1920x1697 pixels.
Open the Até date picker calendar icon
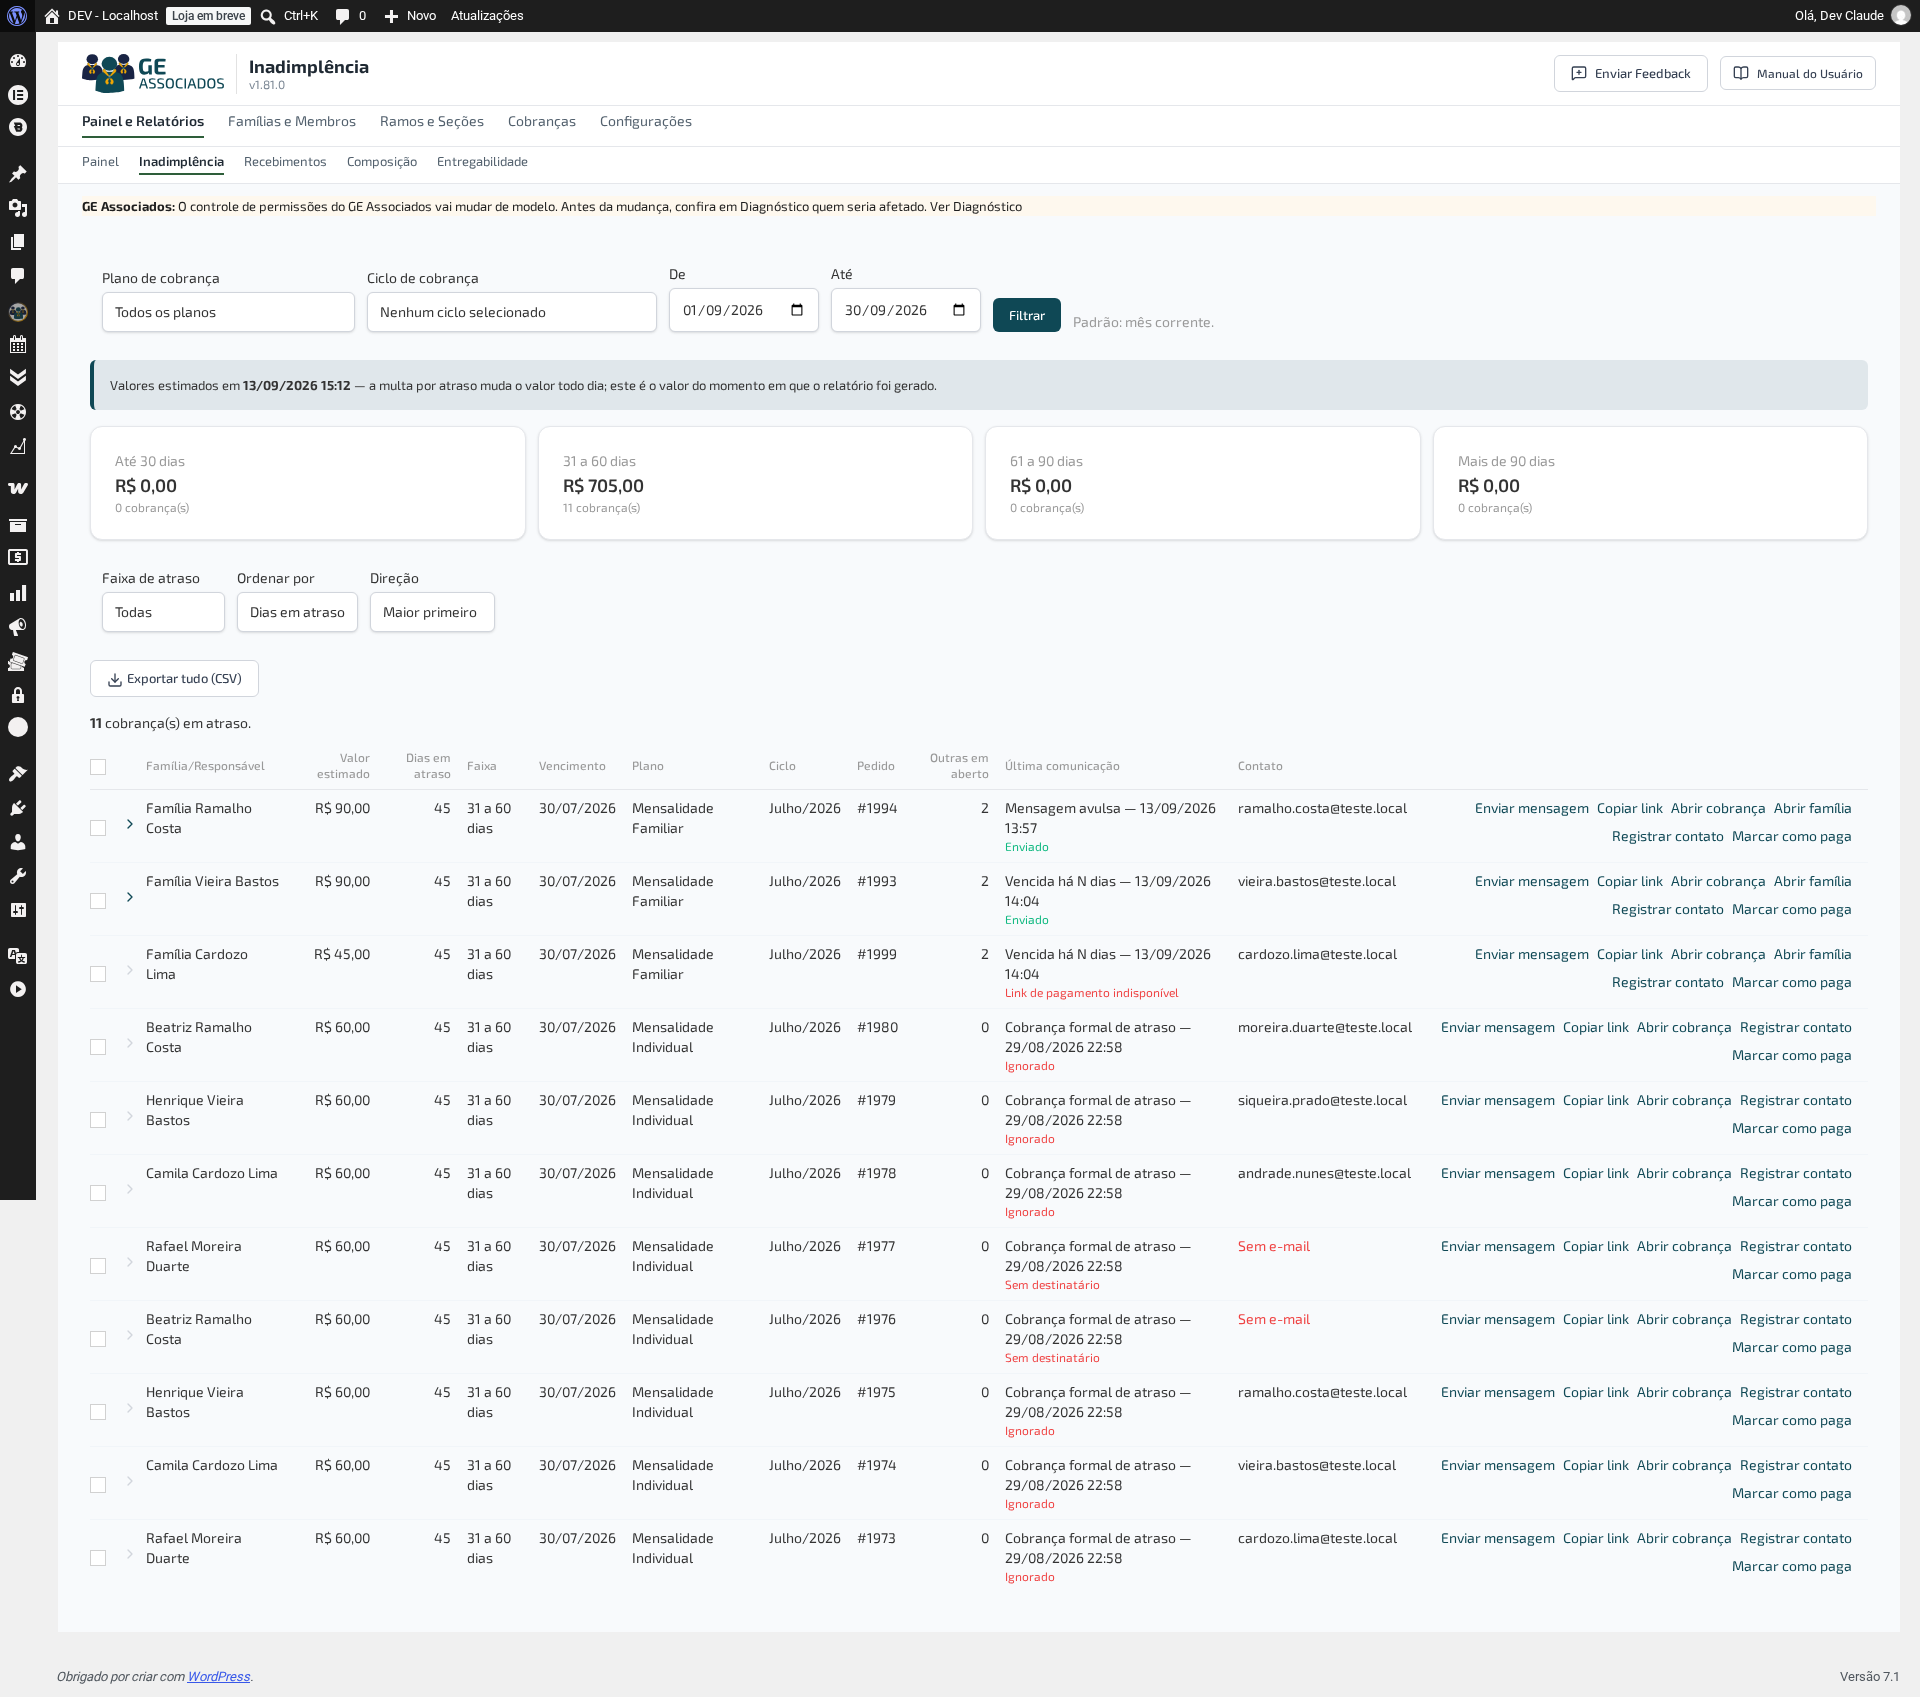click(959, 310)
